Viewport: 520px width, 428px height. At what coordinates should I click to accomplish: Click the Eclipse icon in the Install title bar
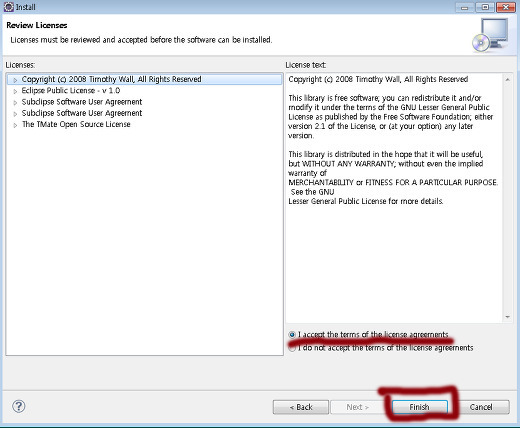8,7
